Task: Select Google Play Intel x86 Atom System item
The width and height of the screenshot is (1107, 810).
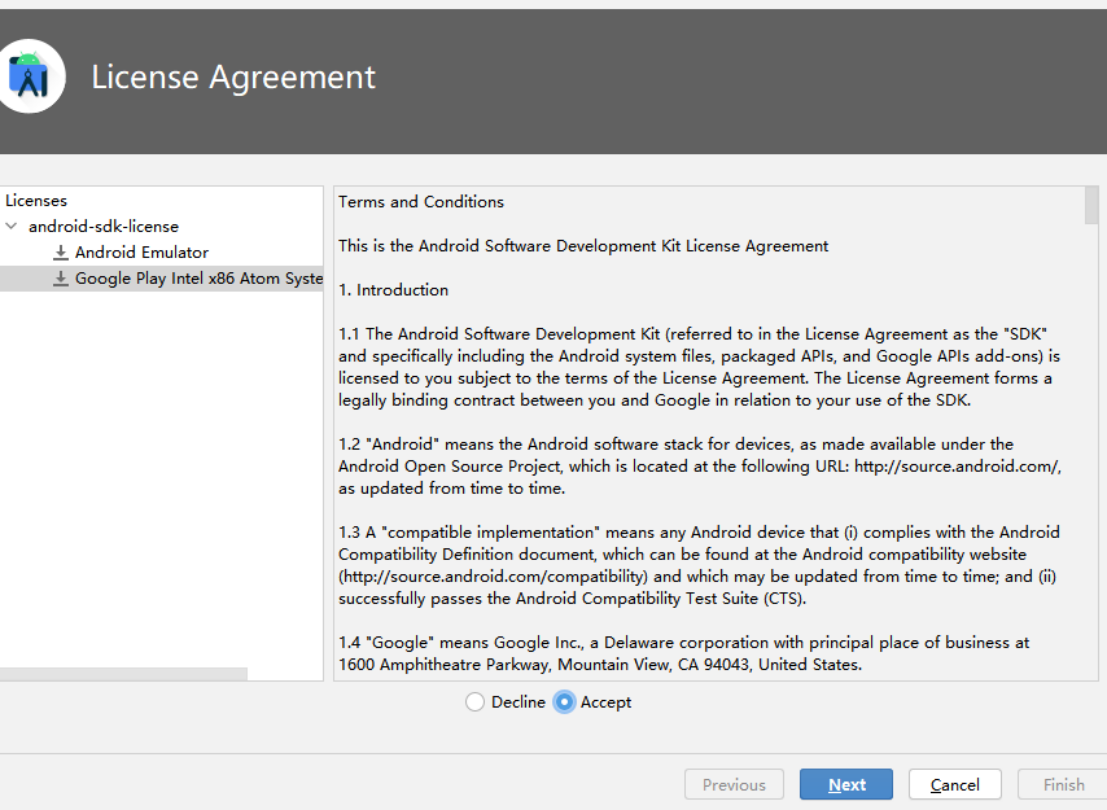Action: (x=162, y=278)
